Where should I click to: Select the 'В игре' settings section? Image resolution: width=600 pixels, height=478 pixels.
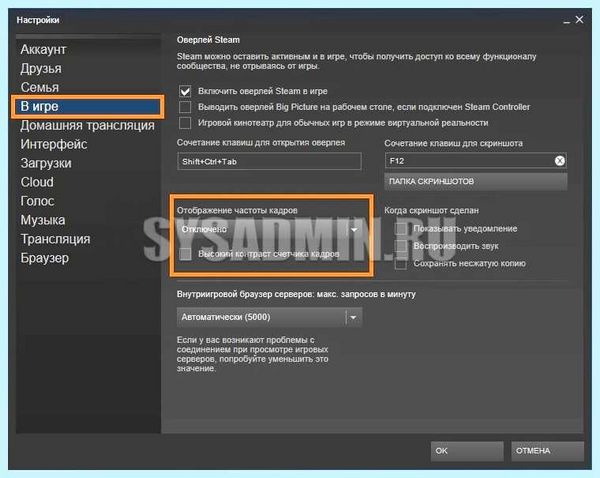point(88,106)
